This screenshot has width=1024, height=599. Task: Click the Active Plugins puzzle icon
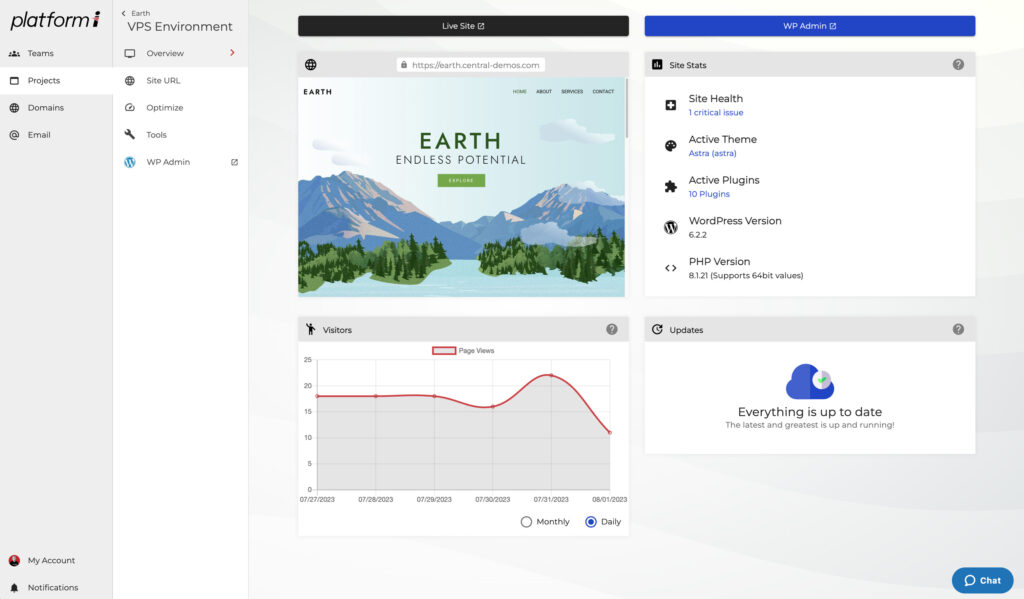[671, 187]
